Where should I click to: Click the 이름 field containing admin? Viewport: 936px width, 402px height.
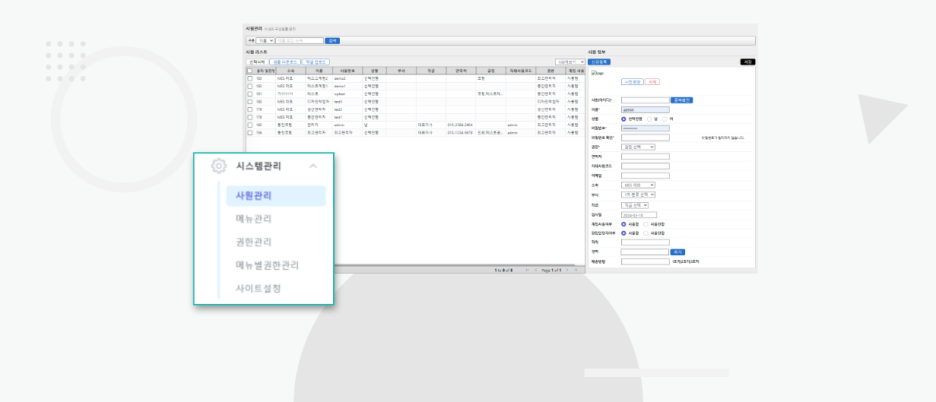[645, 109]
